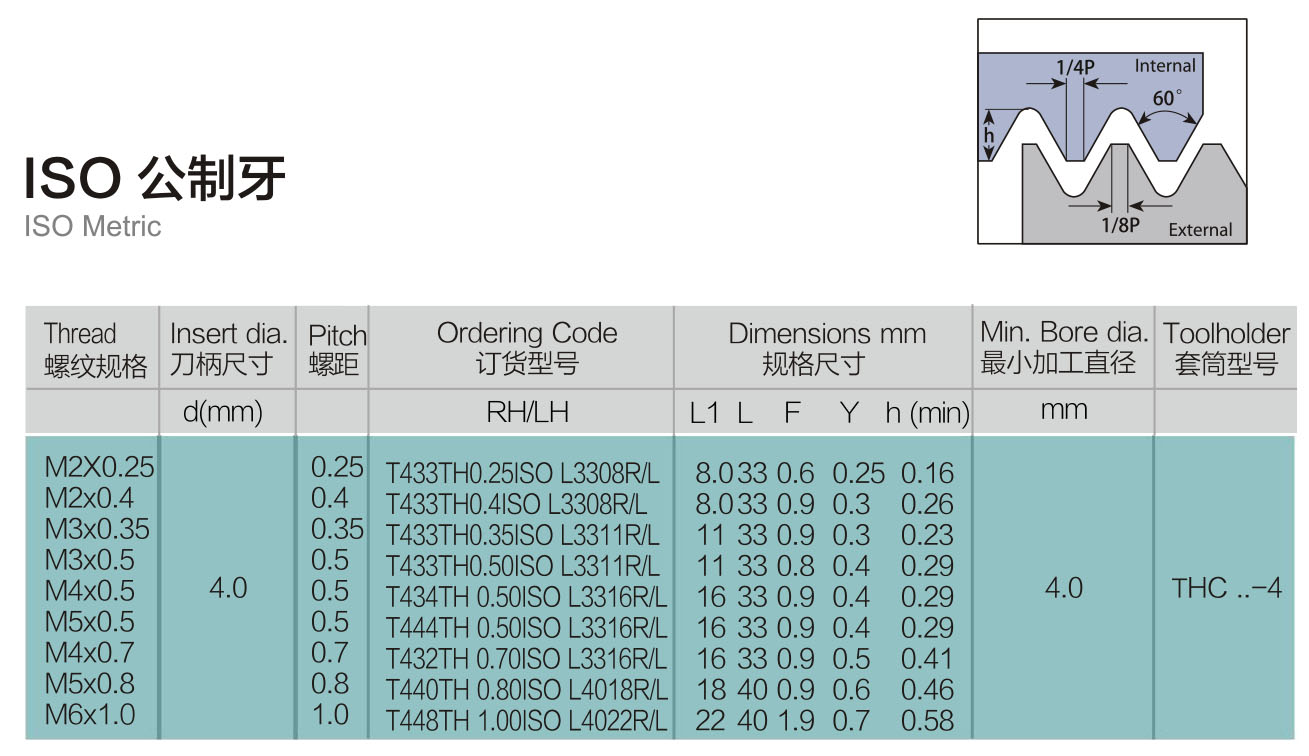Viewport: 1309px width, 756px height.
Task: Click ordering code T448TH 1.00ISO L4022R/L
Action: (x=524, y=716)
